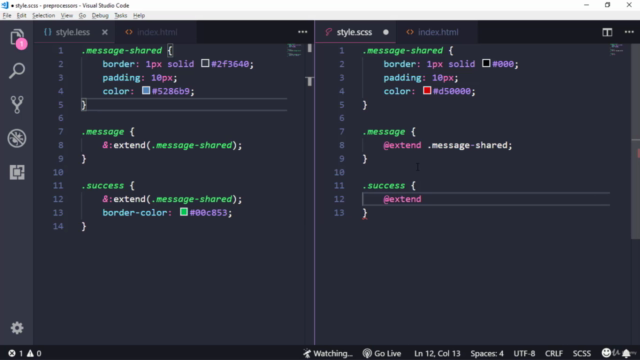The image size is (640, 360).
Task: Open the File menu
Action: click(7, 16)
